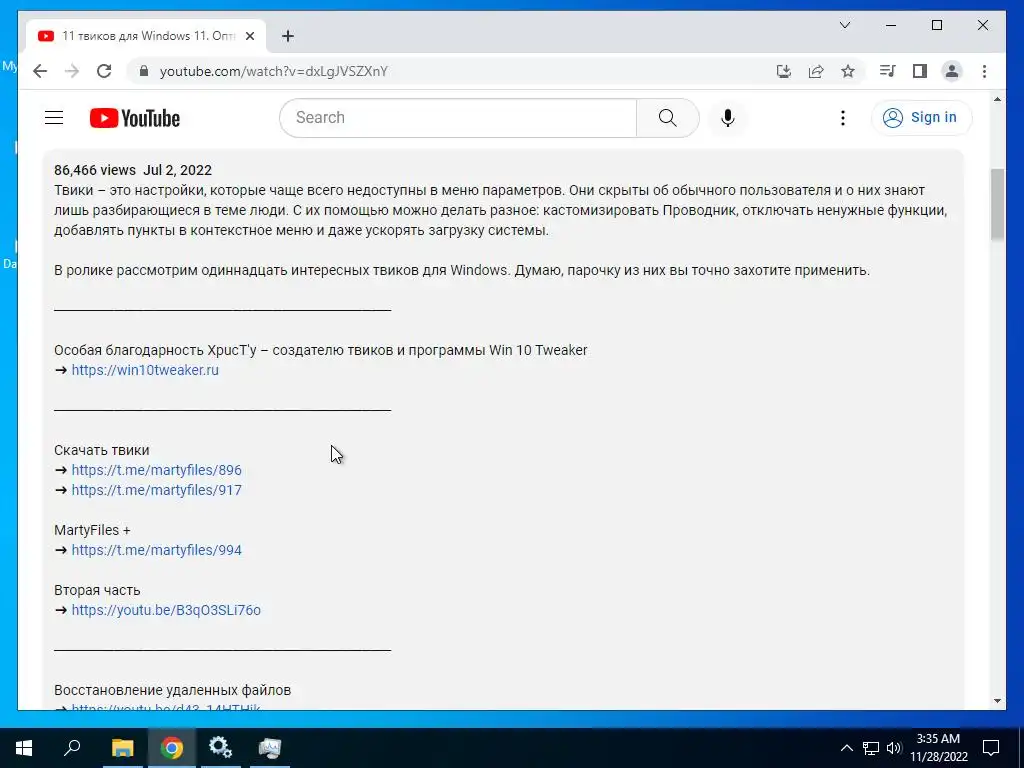
Task: Open the Chrome three-dot menu
Action: (984, 71)
